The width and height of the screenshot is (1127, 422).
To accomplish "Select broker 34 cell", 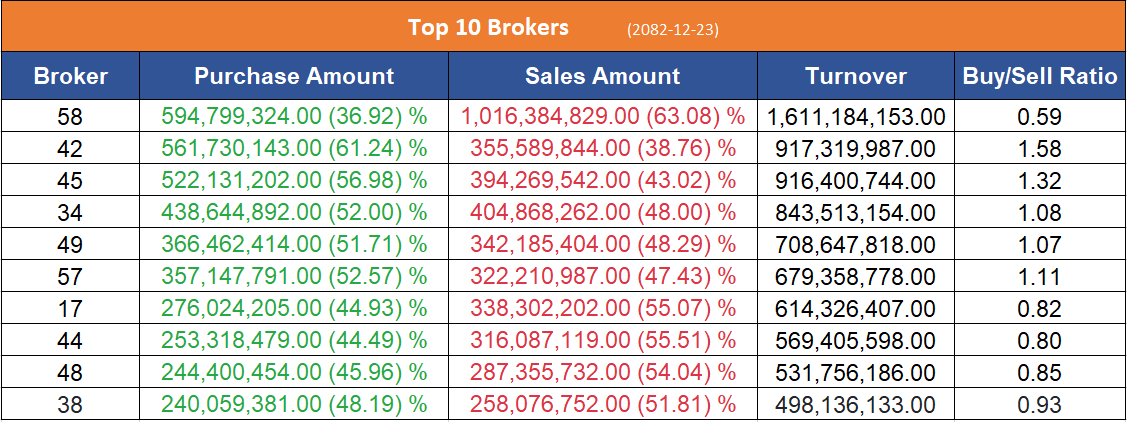I will 70,213.
